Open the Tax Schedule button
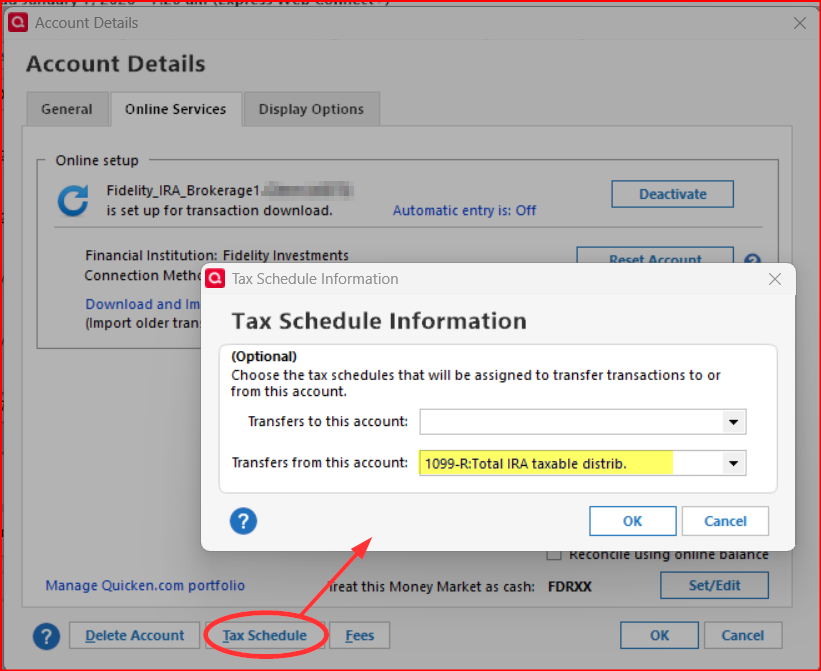821x671 pixels. click(x=265, y=635)
